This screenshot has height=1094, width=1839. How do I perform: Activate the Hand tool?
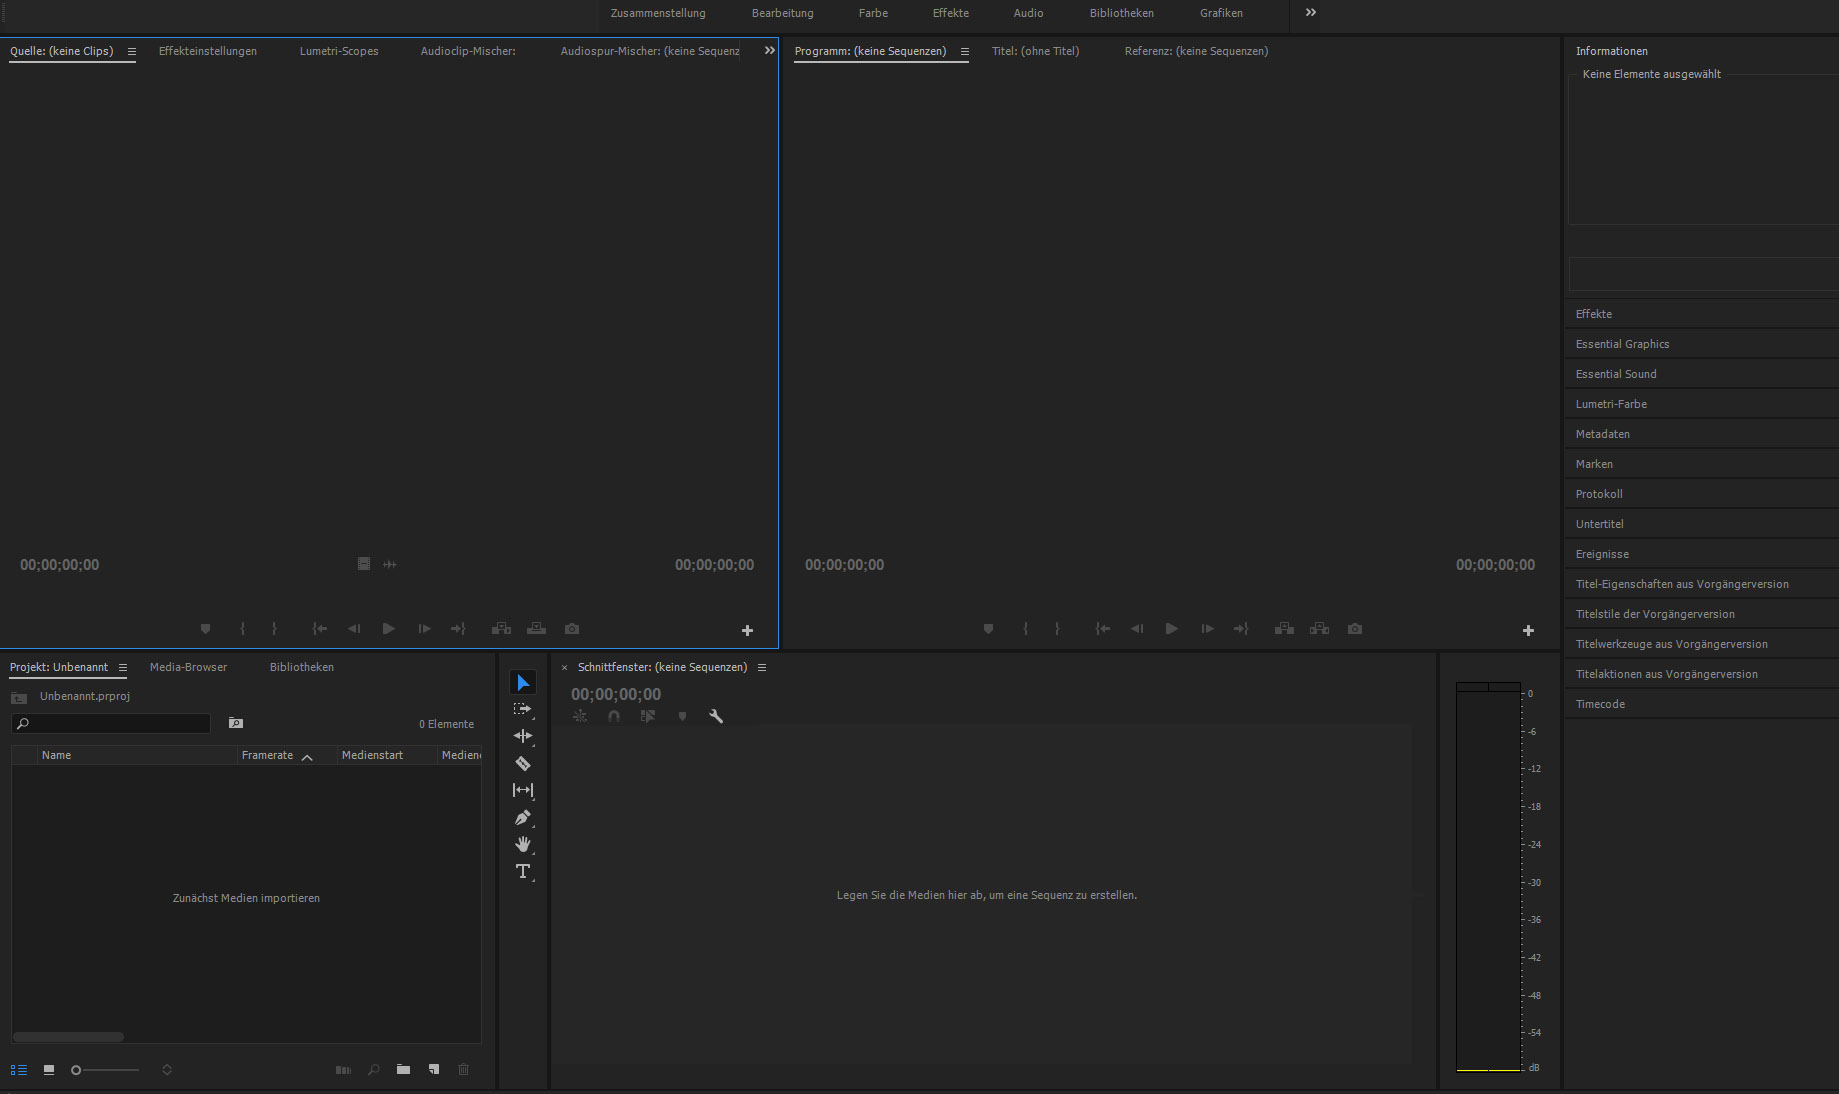tap(522, 844)
